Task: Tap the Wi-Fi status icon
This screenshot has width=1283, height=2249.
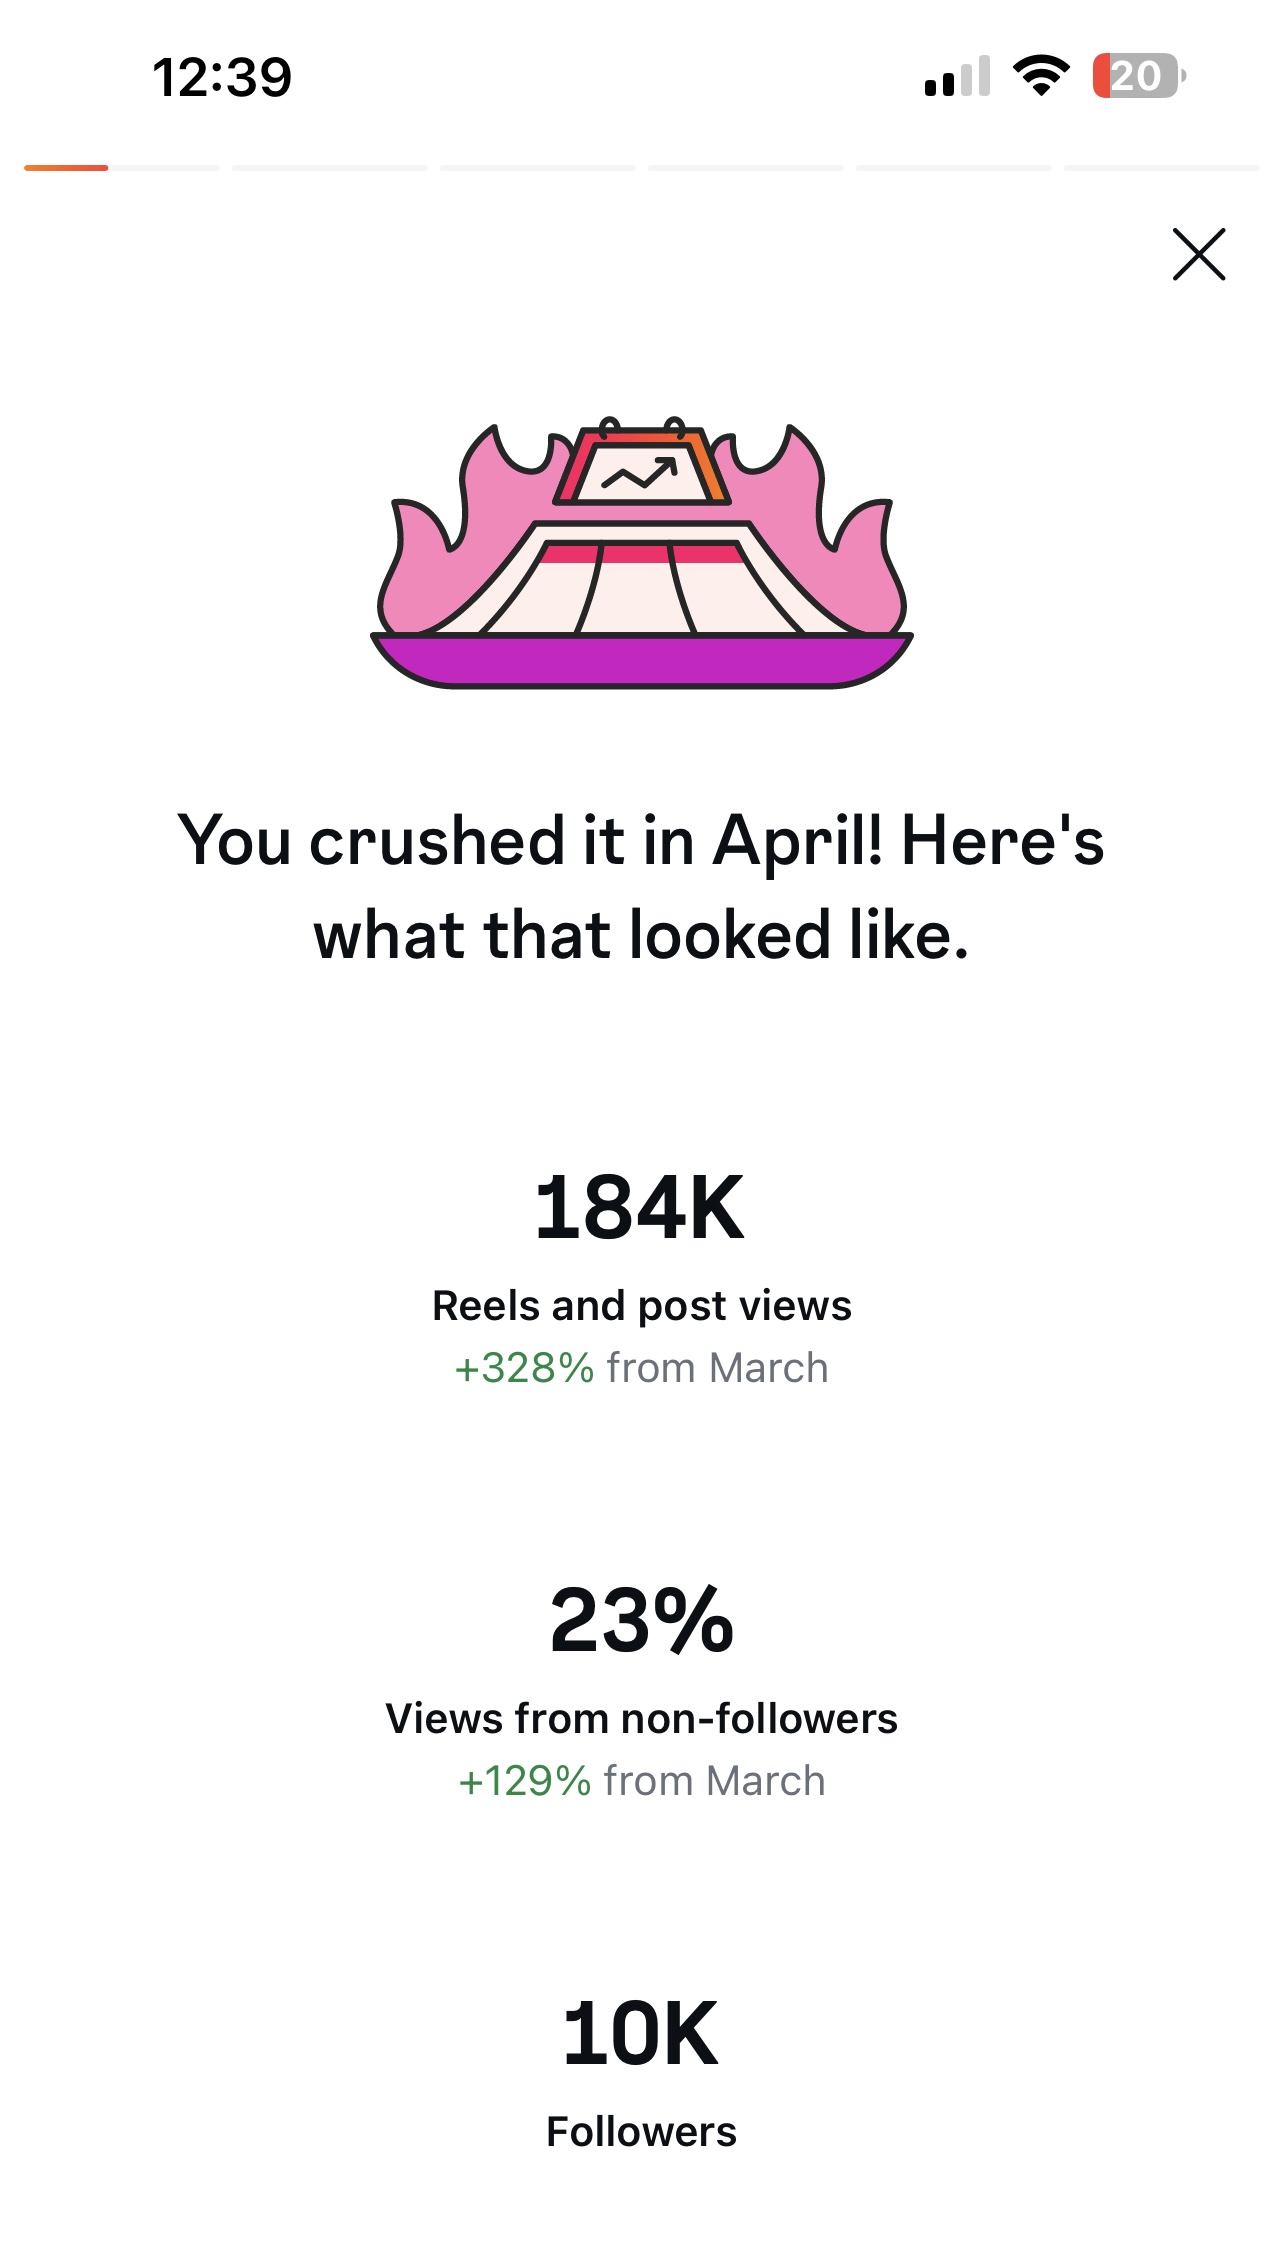Action: coord(1040,76)
